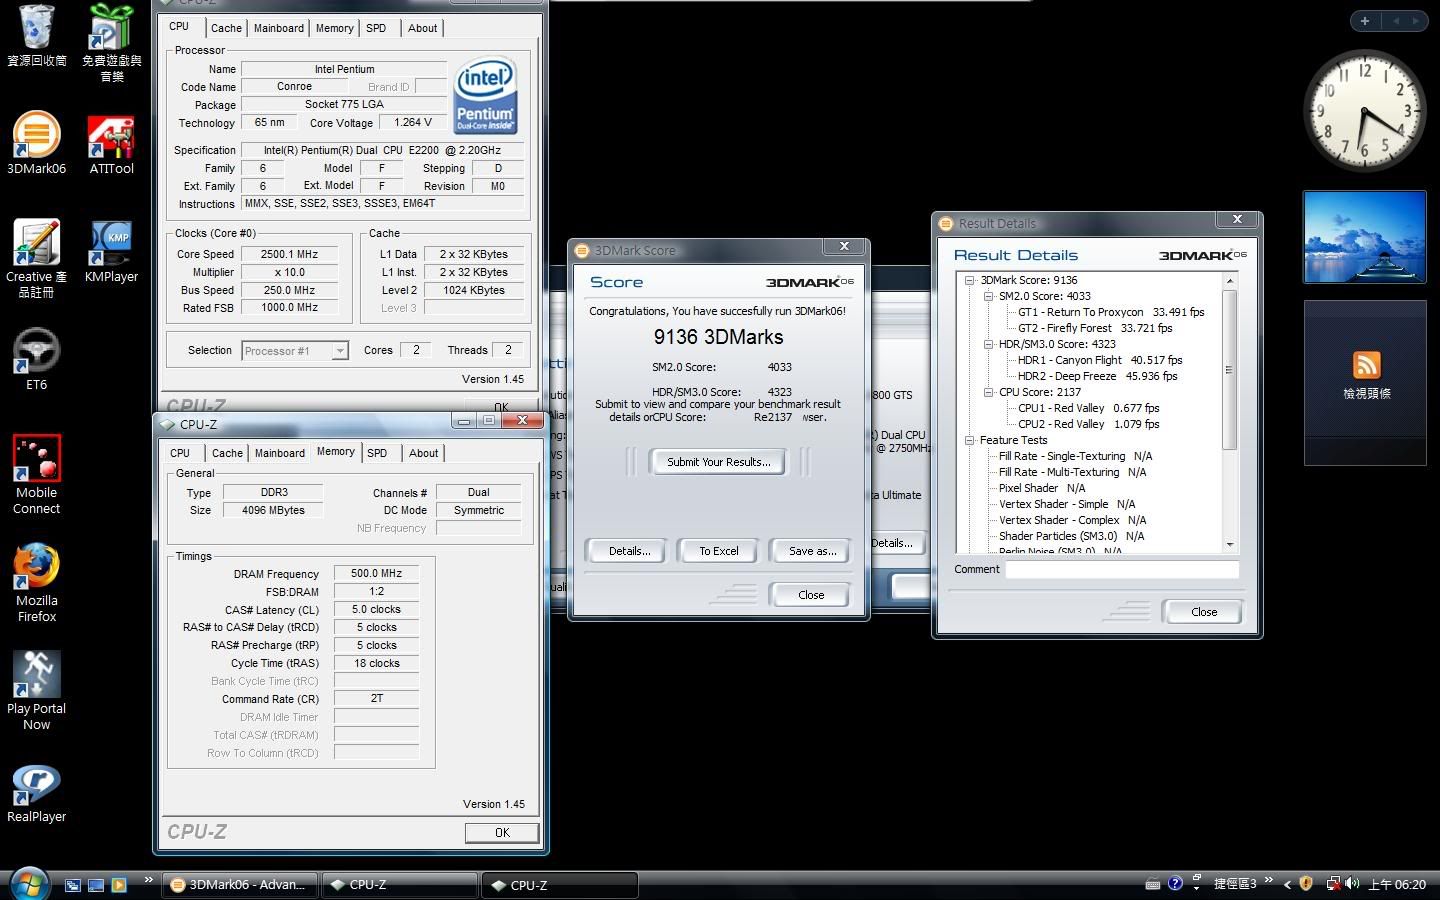This screenshot has height=900, width=1440.
Task: Click the slideshow picture gadget thumbnail
Action: coord(1364,237)
